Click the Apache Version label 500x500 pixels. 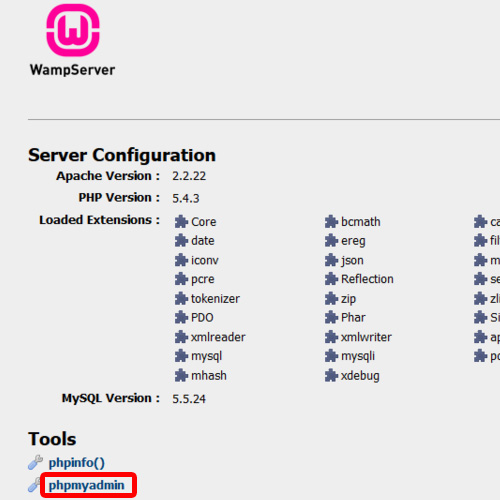point(108,176)
